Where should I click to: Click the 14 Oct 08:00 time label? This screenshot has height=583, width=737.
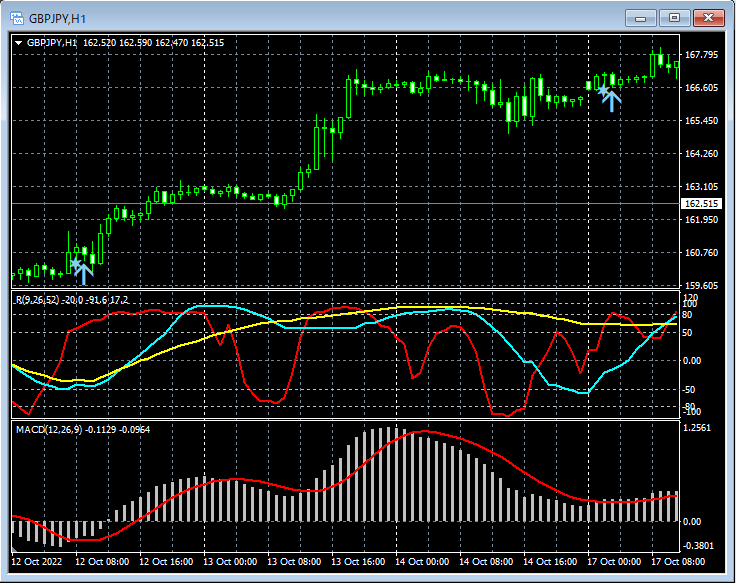coord(486,562)
